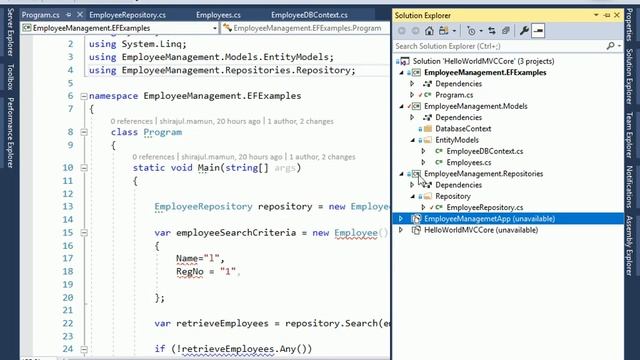
Task: Close the Program.cs tab
Action: (80, 15)
